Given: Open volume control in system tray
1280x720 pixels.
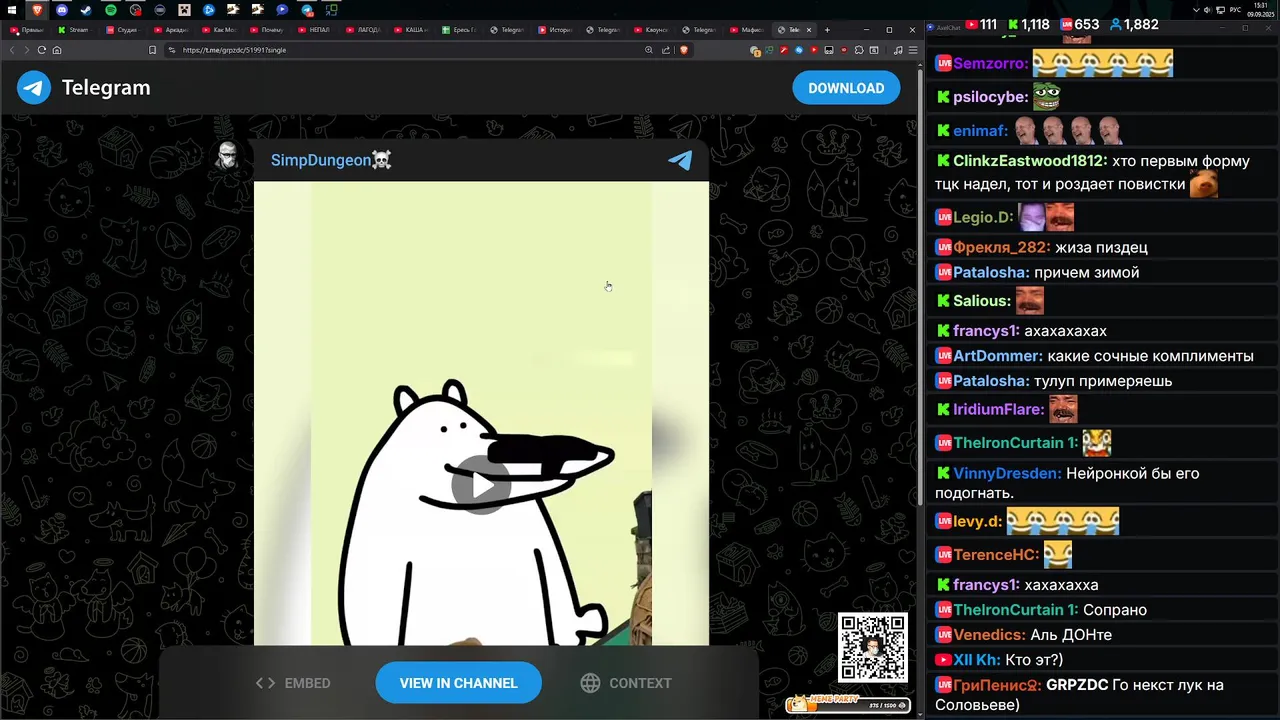Looking at the screenshot, I should [1207, 10].
